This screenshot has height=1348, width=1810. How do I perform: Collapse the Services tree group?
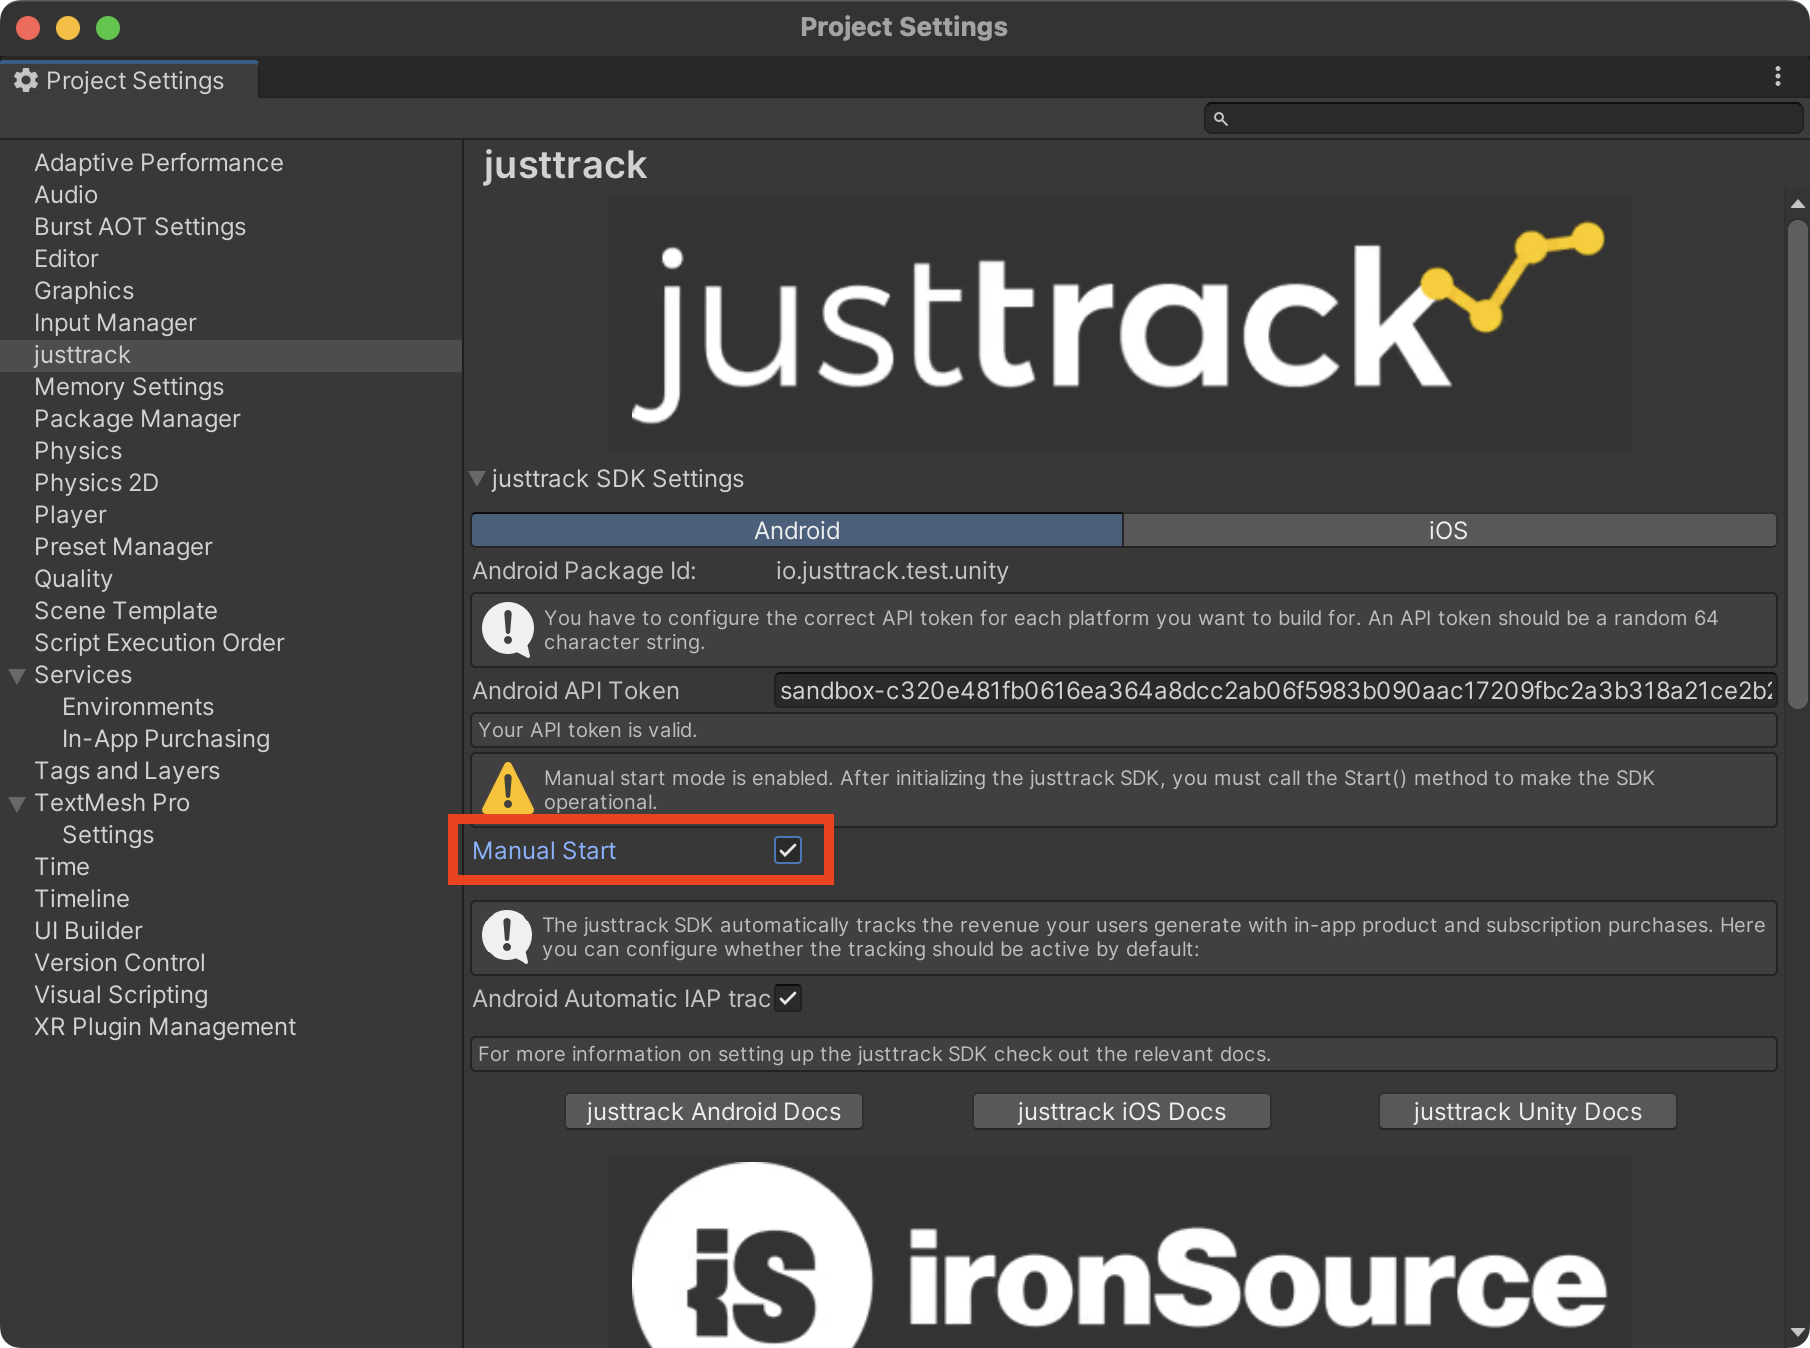pos(17,676)
